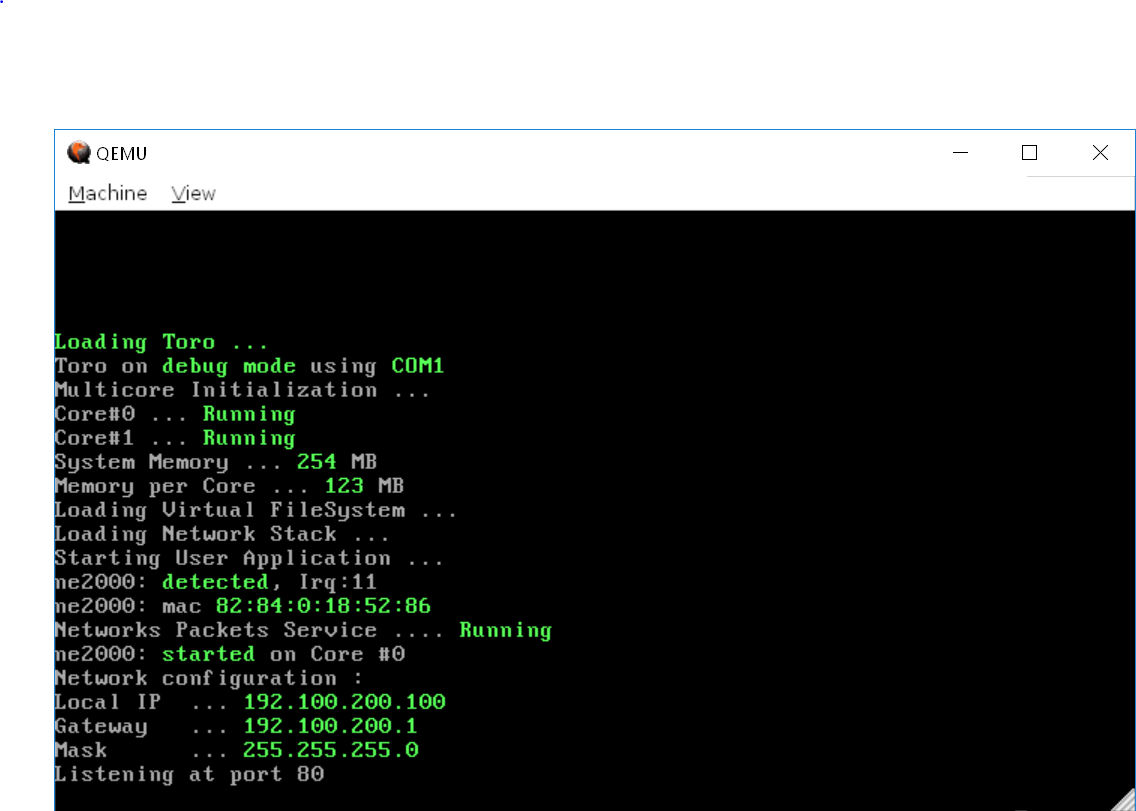This screenshot has width=1136, height=811.
Task: Click the Core#0 Running status
Action: pos(249,414)
